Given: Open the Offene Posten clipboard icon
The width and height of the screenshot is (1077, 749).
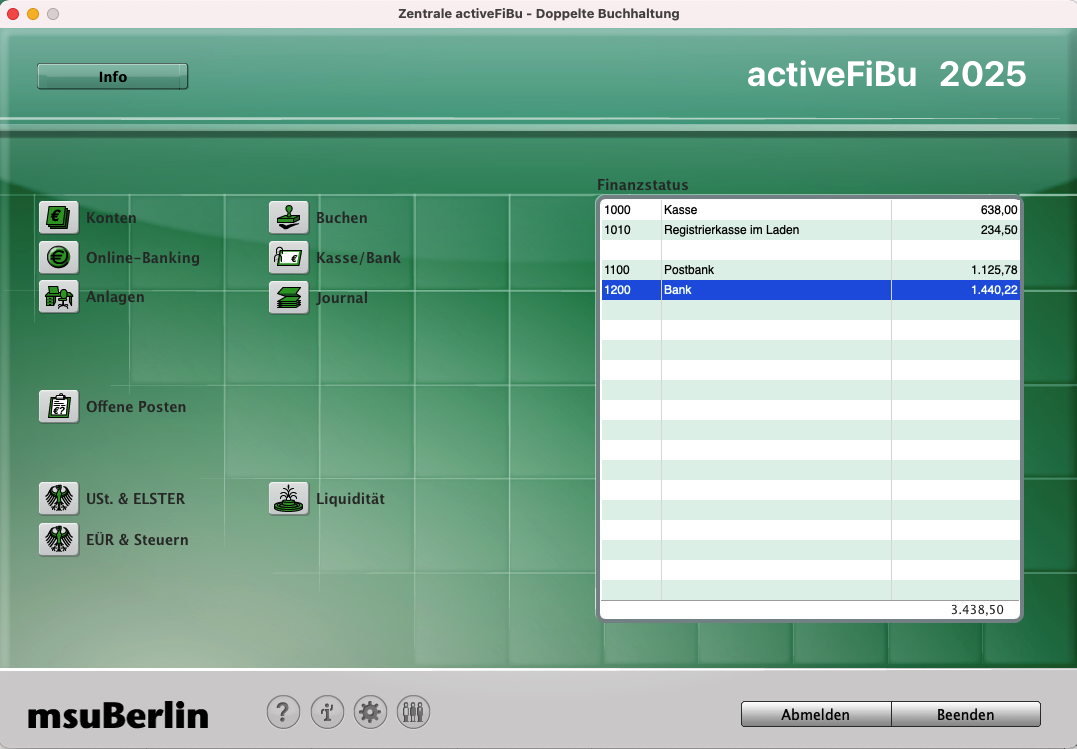Looking at the screenshot, I should tap(59, 407).
